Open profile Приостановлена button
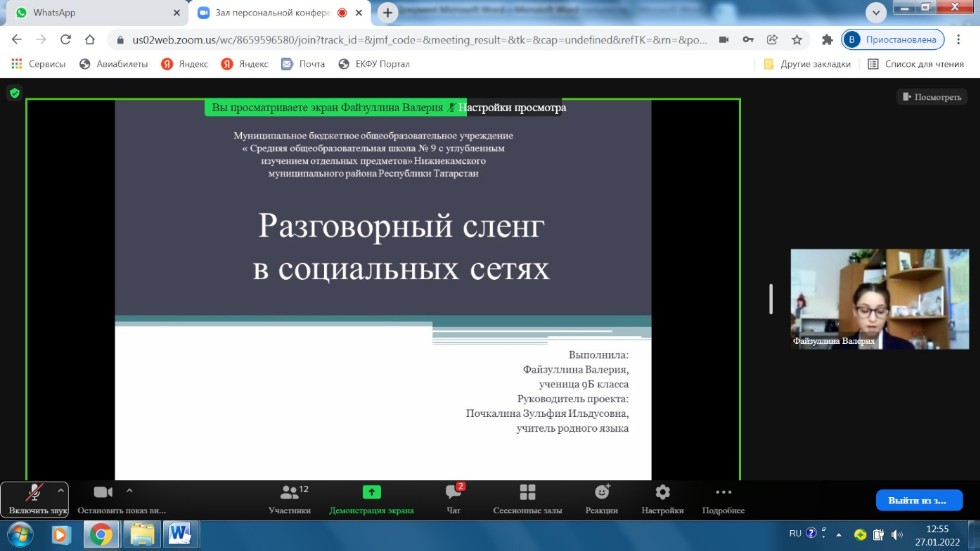Image resolution: width=980 pixels, height=551 pixels. coord(893,39)
